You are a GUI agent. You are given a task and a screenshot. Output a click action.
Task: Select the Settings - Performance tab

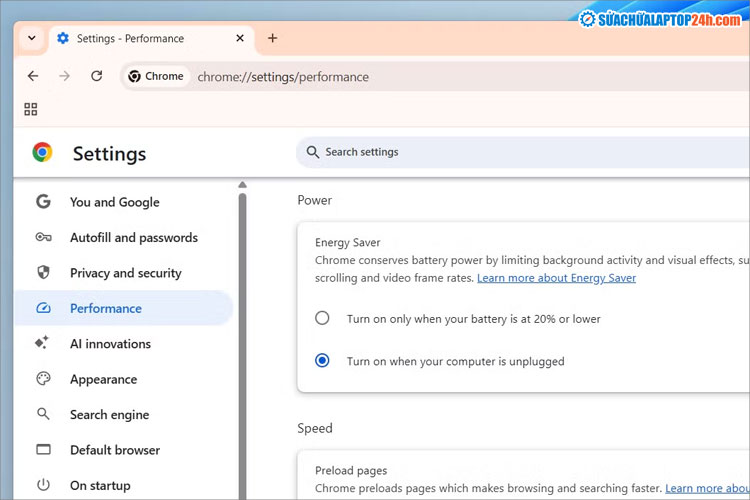tap(152, 38)
